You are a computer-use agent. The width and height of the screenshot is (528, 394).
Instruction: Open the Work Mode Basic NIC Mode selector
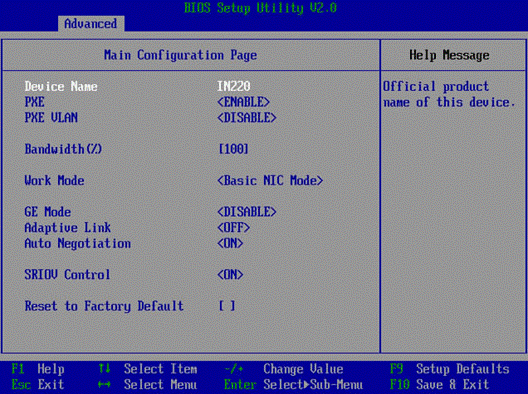click(x=270, y=180)
